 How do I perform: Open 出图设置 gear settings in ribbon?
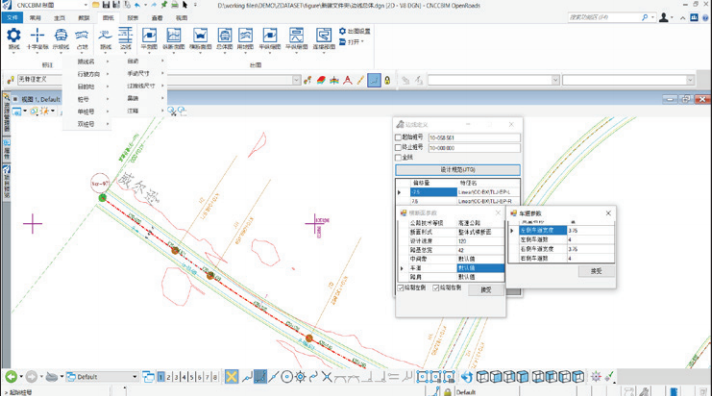tap(355, 31)
